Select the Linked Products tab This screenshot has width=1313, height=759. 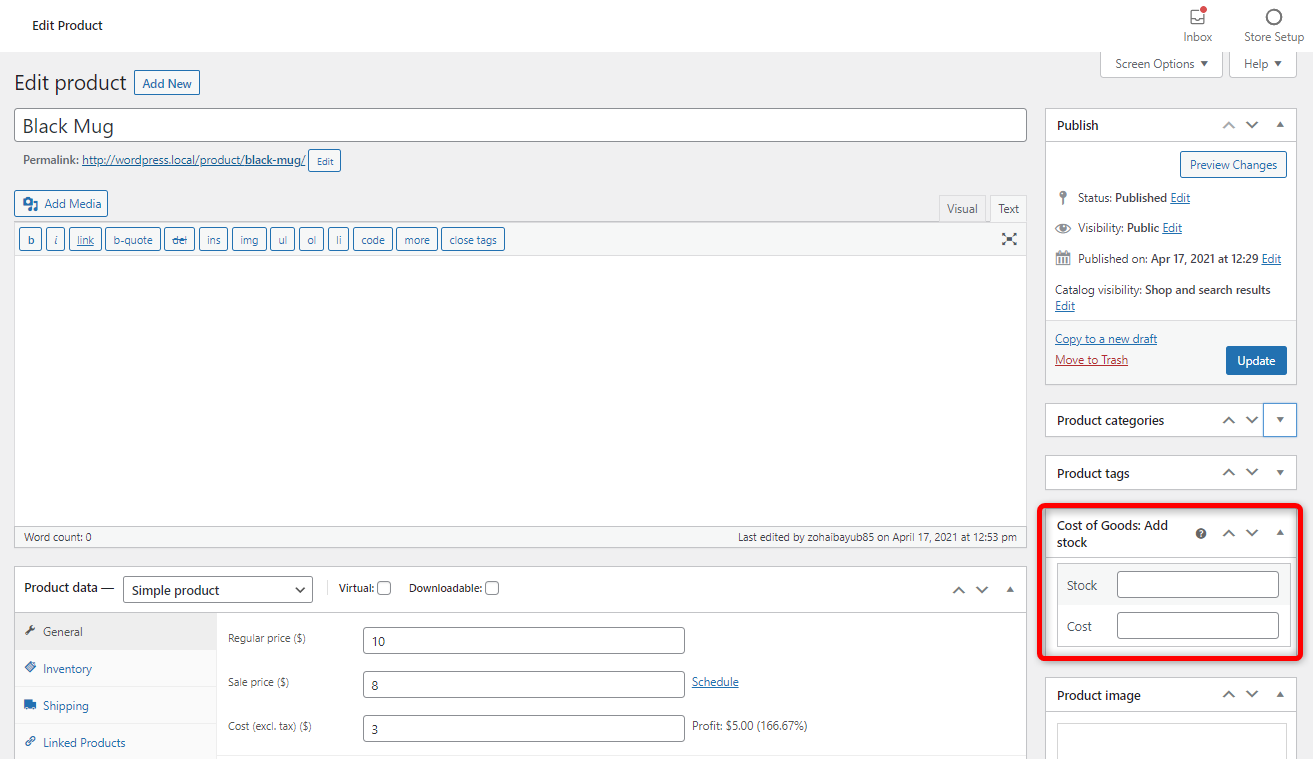pos(115,743)
